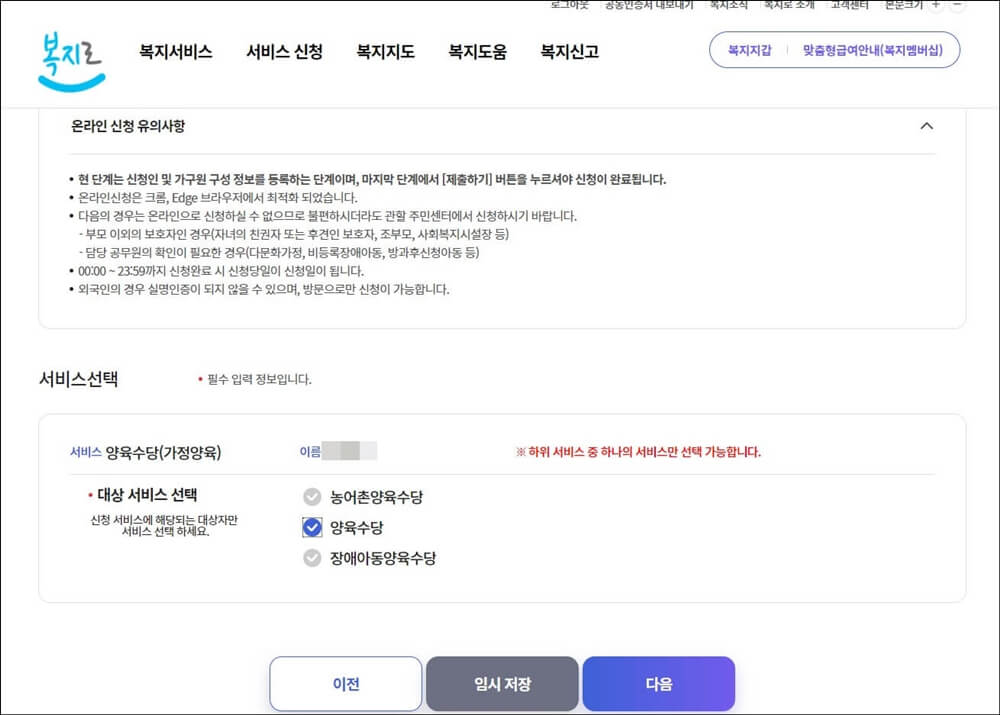1000x715 pixels.
Task: Click the 이전 button
Action: pos(345,683)
